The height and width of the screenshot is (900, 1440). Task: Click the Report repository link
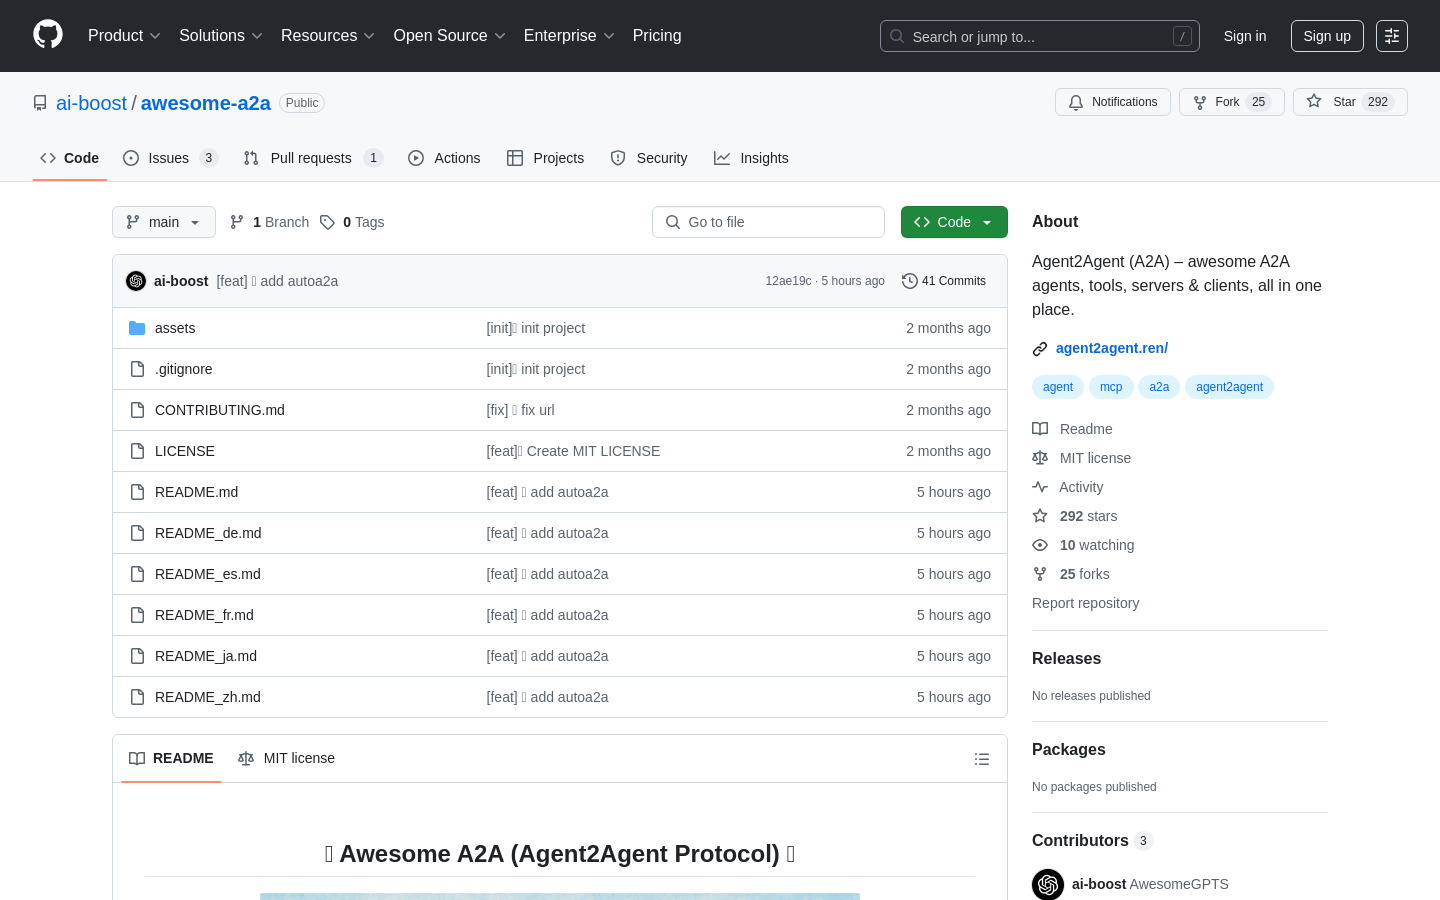[x=1085, y=603]
